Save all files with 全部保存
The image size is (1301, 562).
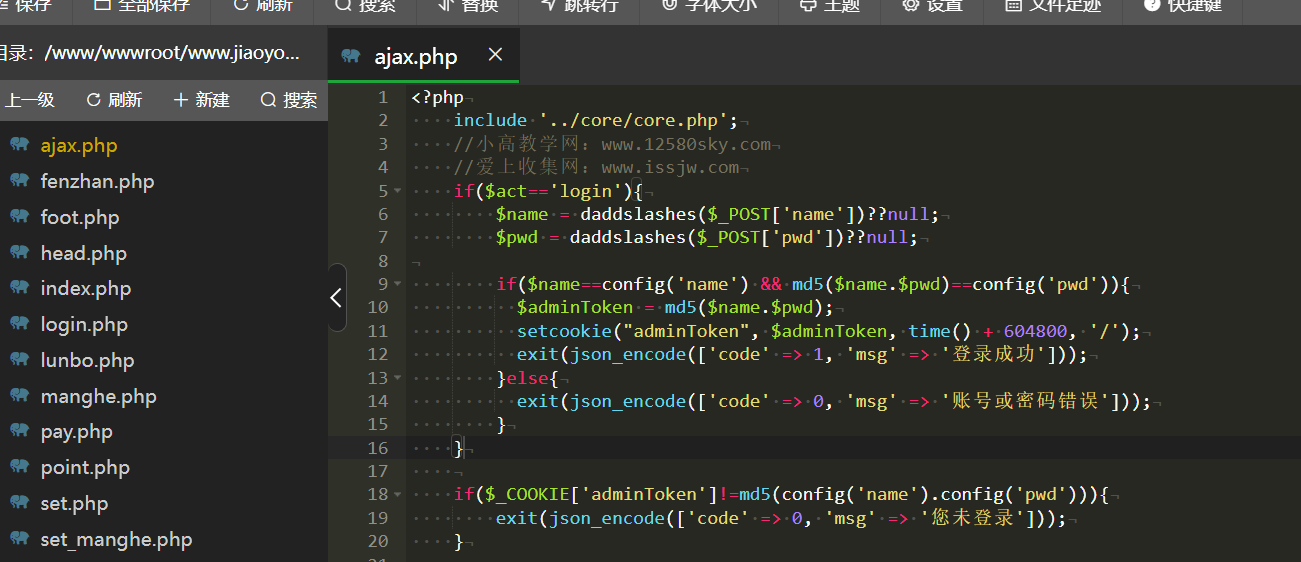pyautogui.click(x=141, y=6)
